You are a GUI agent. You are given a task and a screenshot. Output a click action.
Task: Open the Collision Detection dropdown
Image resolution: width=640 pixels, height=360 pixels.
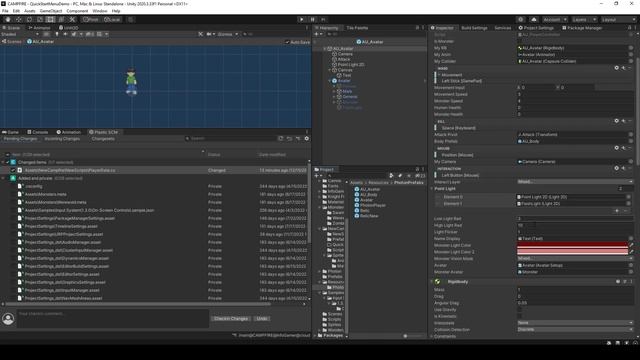[575, 329]
